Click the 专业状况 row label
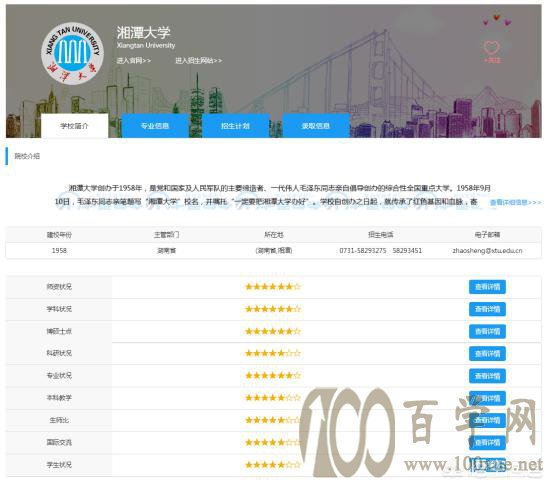Screen dimensions: 554x488 pyautogui.click(x=59, y=375)
